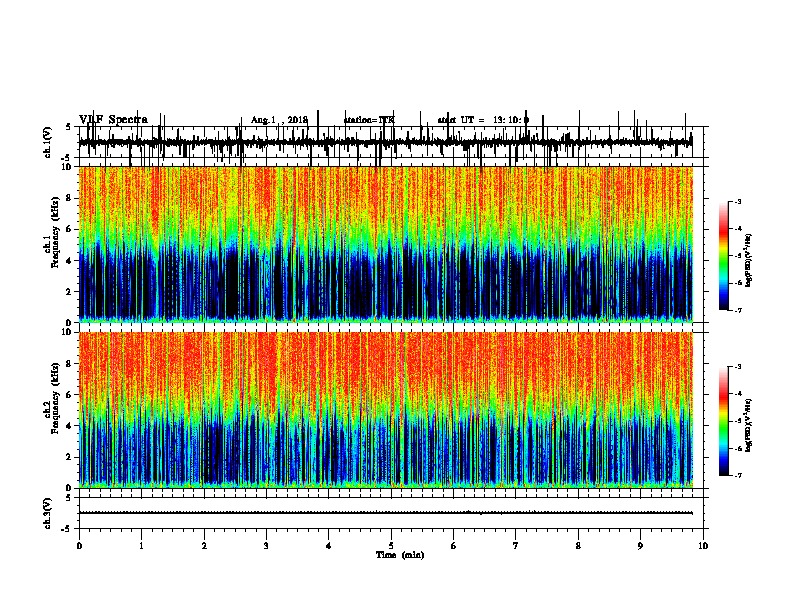Click inside the ch.1 spectrogram panel
Viewport: 792px width, 612px height.
[386, 244]
